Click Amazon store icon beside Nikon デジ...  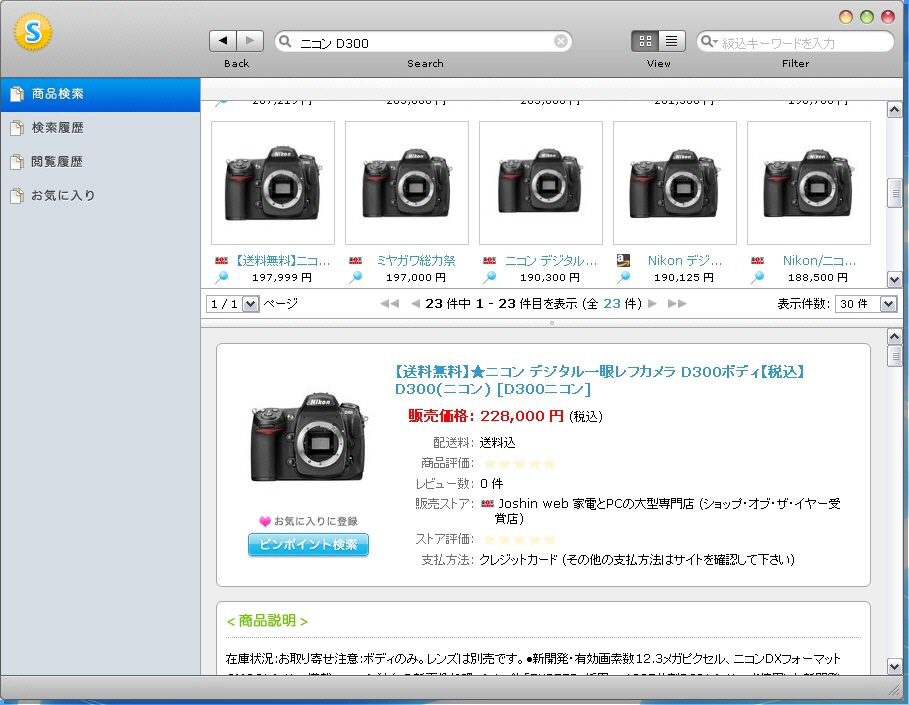coord(623,260)
